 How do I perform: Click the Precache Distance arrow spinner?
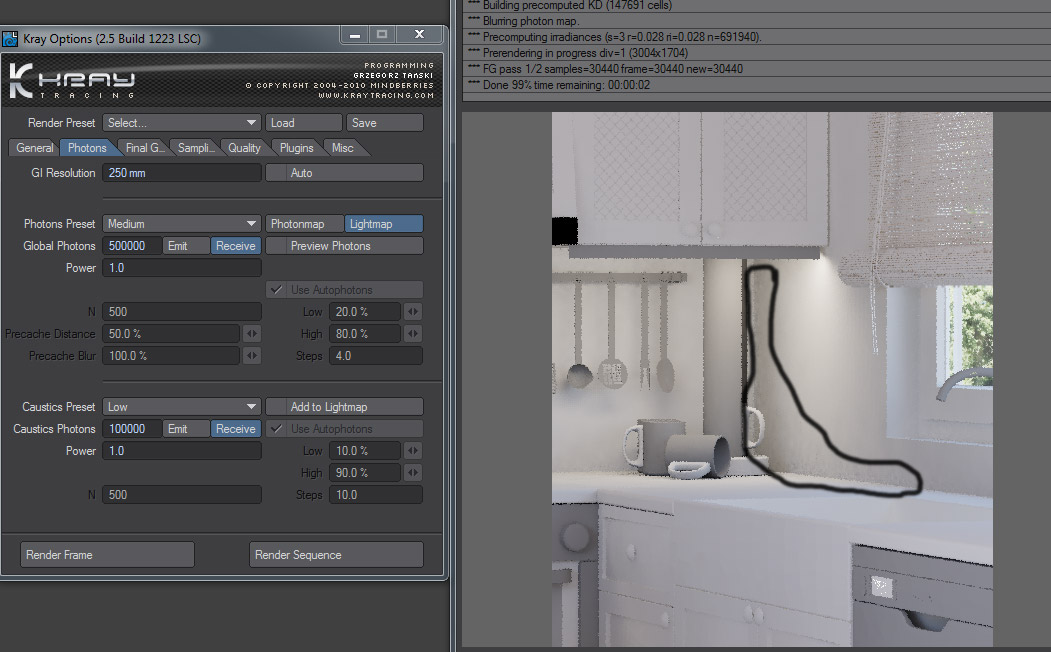[x=252, y=334]
